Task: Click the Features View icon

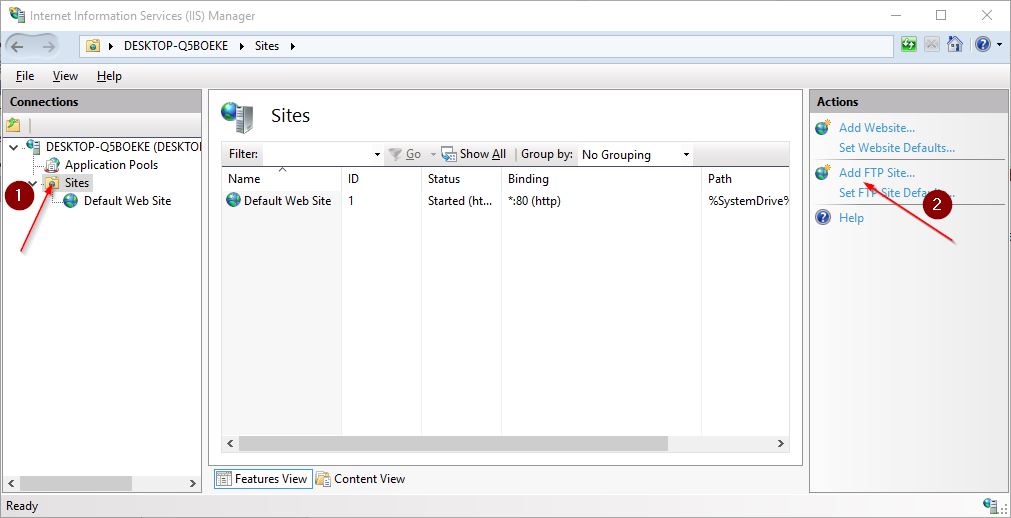Action: point(223,479)
